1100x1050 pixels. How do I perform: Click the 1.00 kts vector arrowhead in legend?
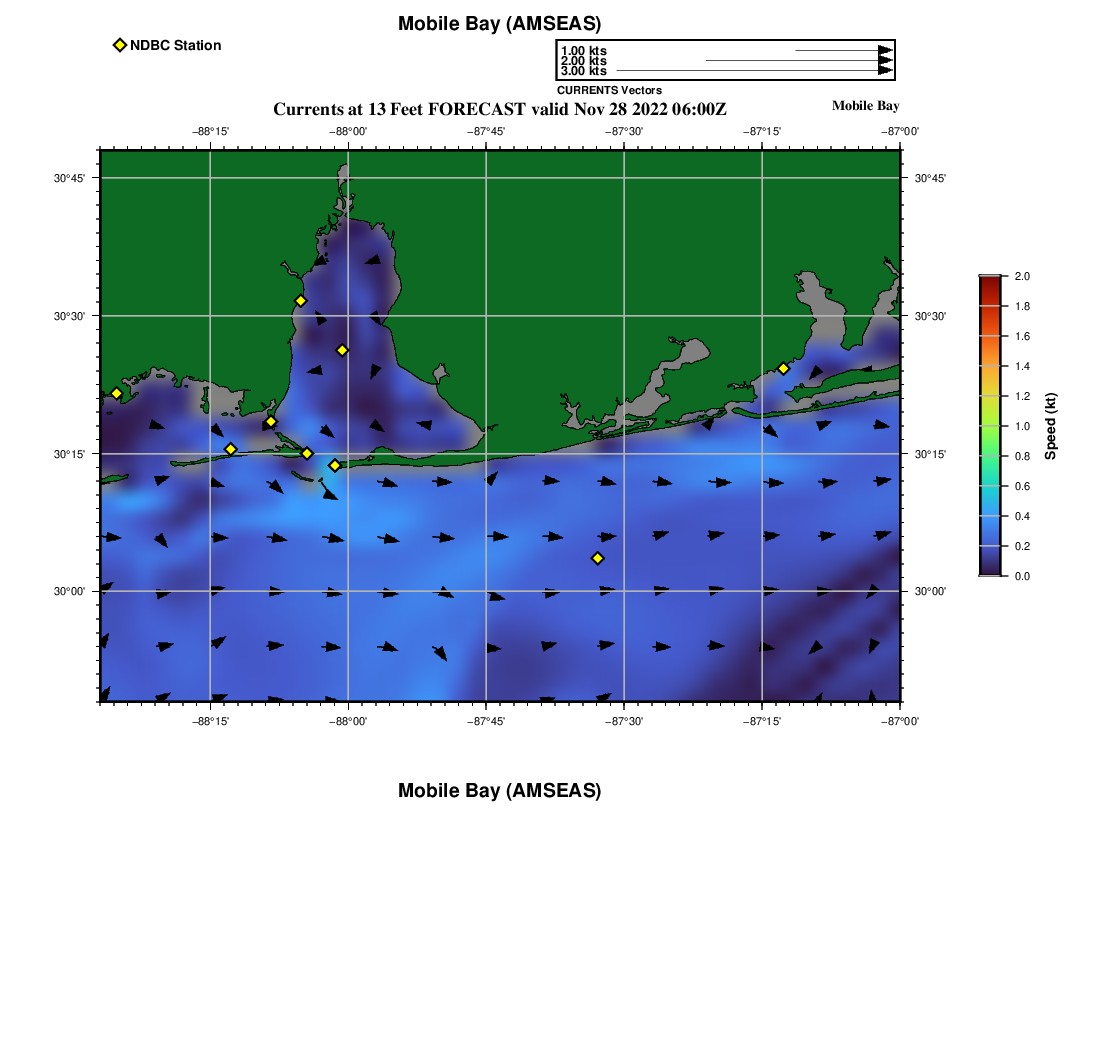pyautogui.click(x=885, y=50)
